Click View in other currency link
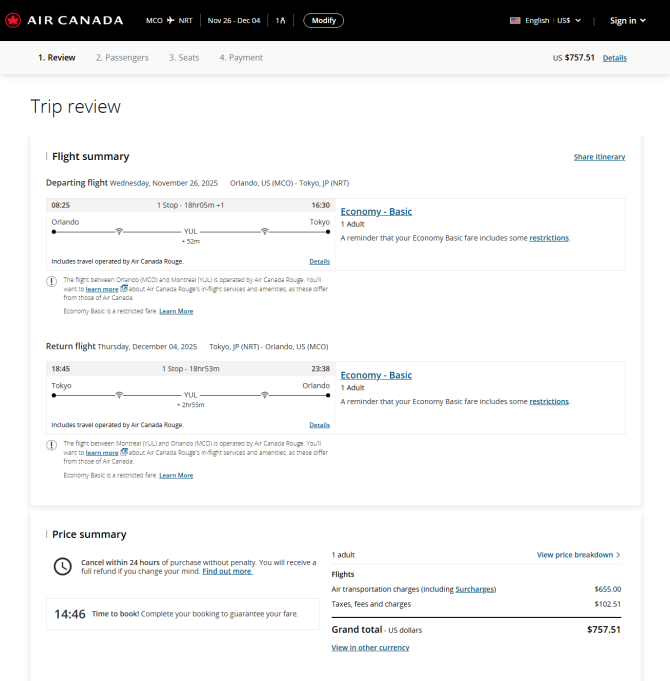The width and height of the screenshot is (670, 681). coord(370,648)
